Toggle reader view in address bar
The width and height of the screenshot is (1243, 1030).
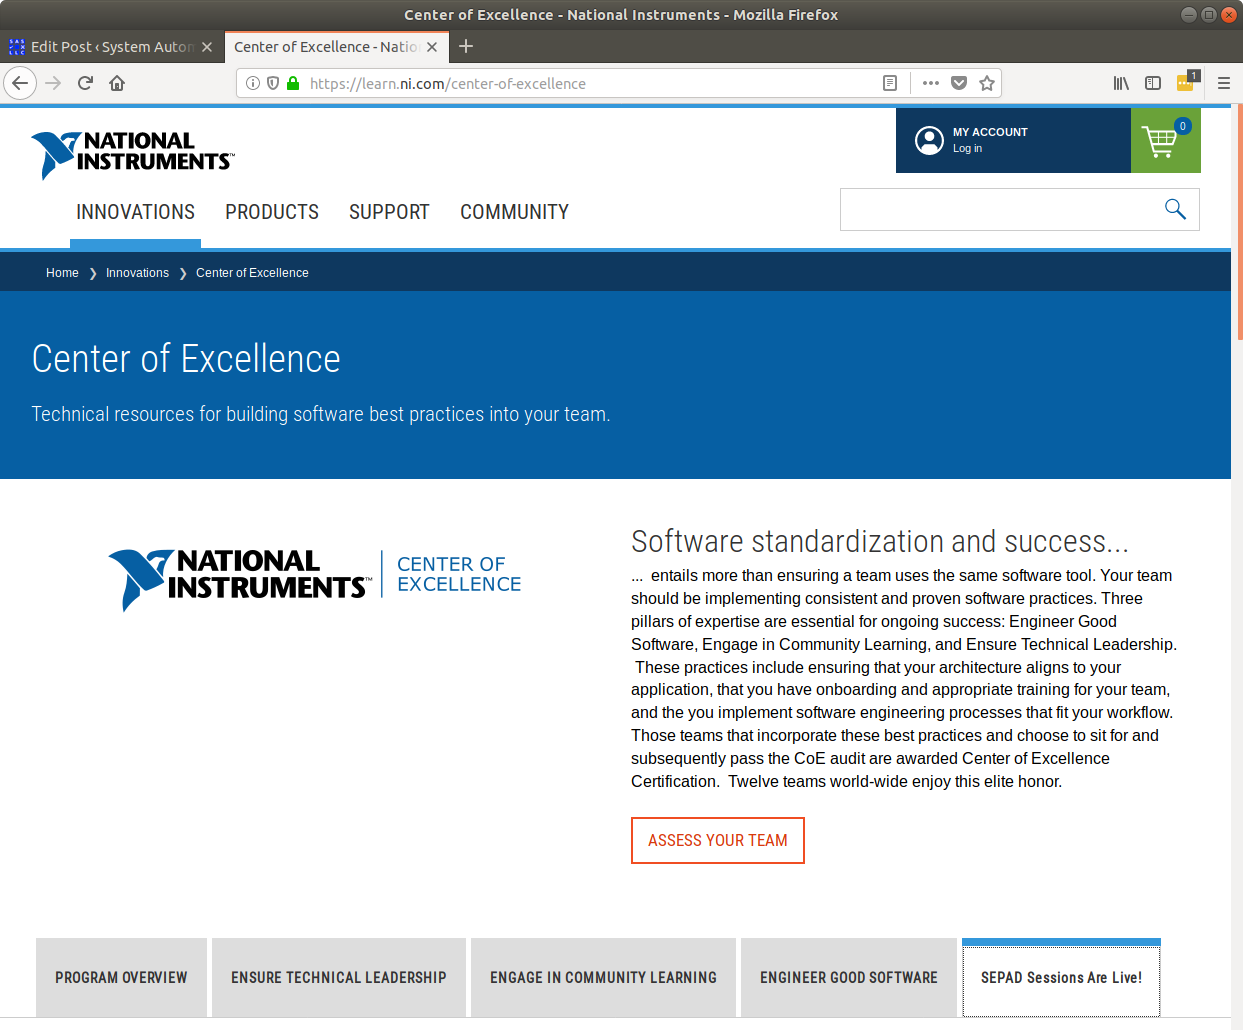click(890, 83)
